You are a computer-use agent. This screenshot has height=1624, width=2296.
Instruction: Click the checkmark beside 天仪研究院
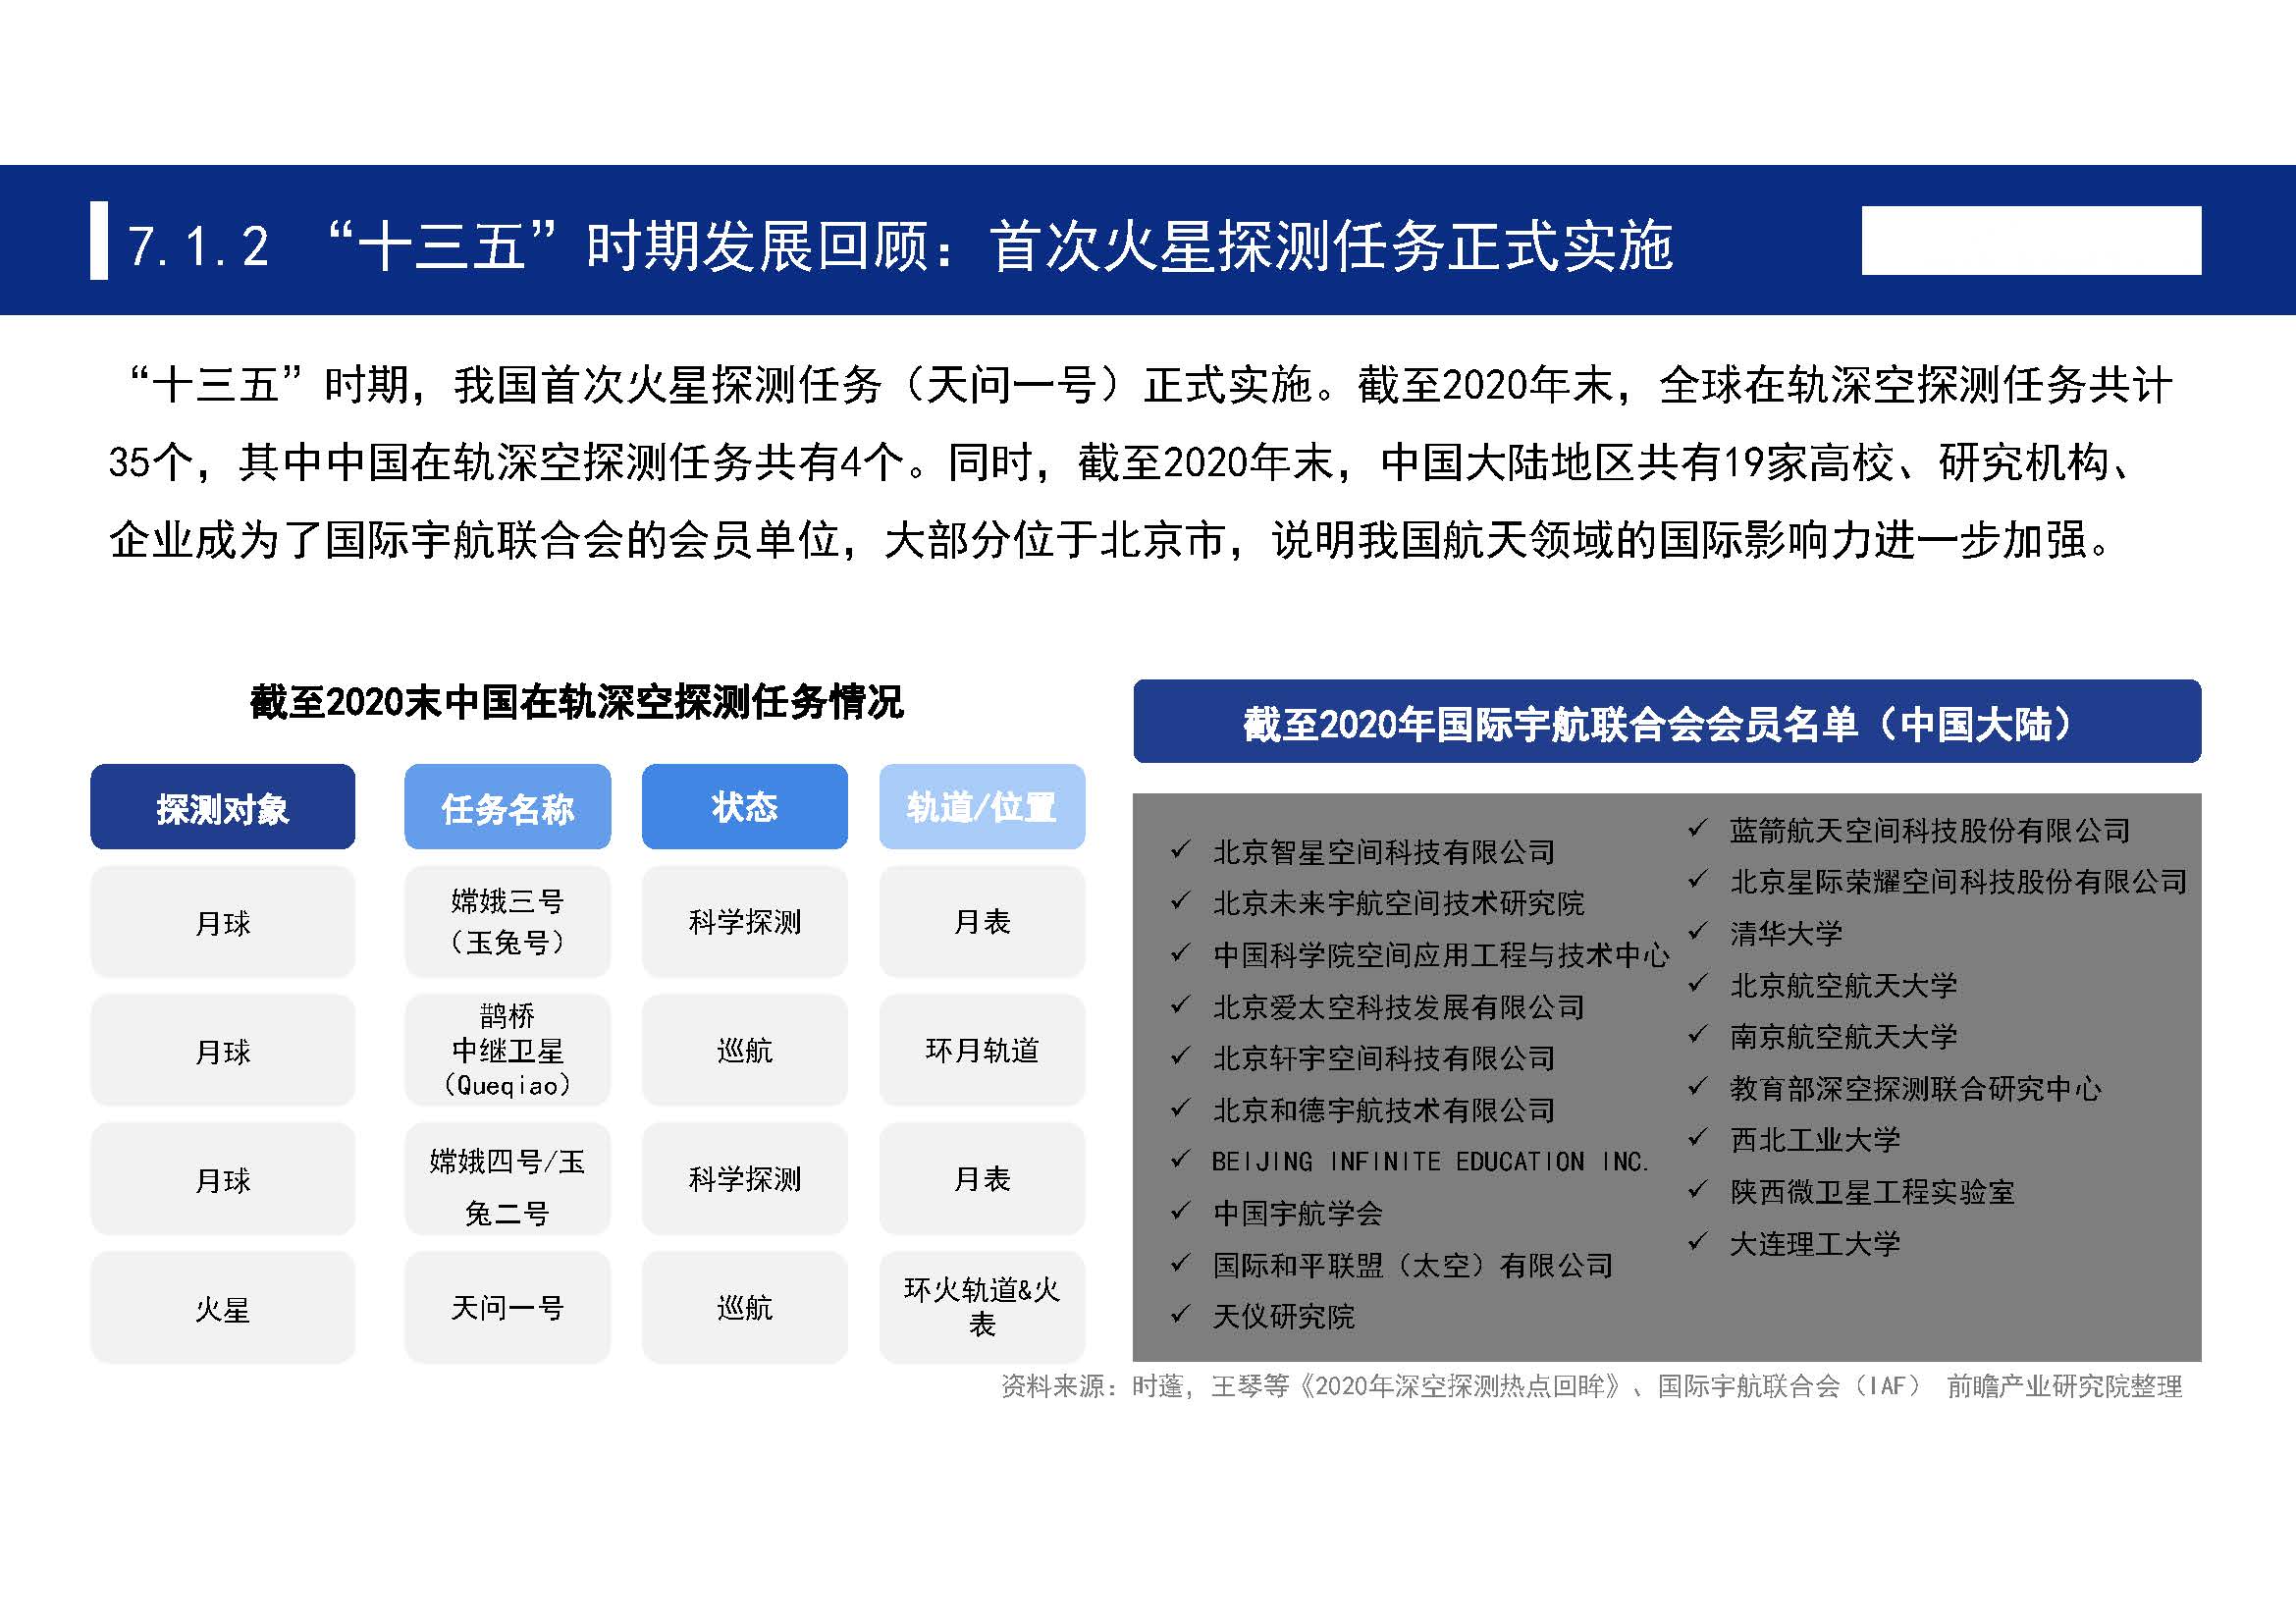click(x=1180, y=1314)
